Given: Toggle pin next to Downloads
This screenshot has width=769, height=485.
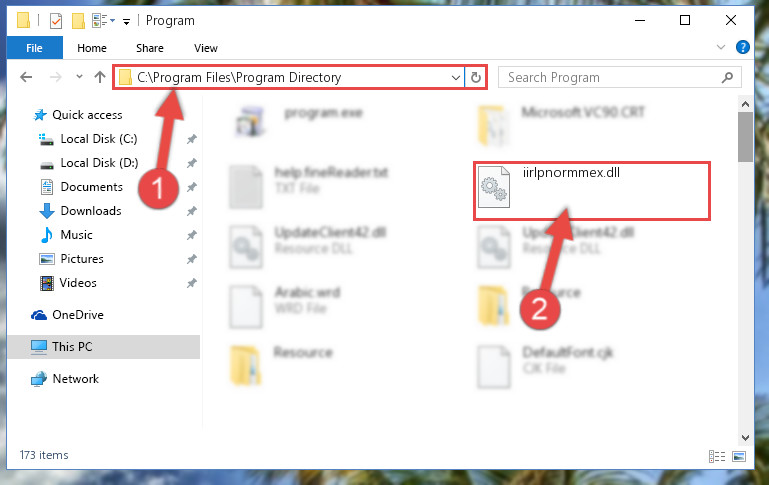Looking at the screenshot, I should (x=192, y=211).
